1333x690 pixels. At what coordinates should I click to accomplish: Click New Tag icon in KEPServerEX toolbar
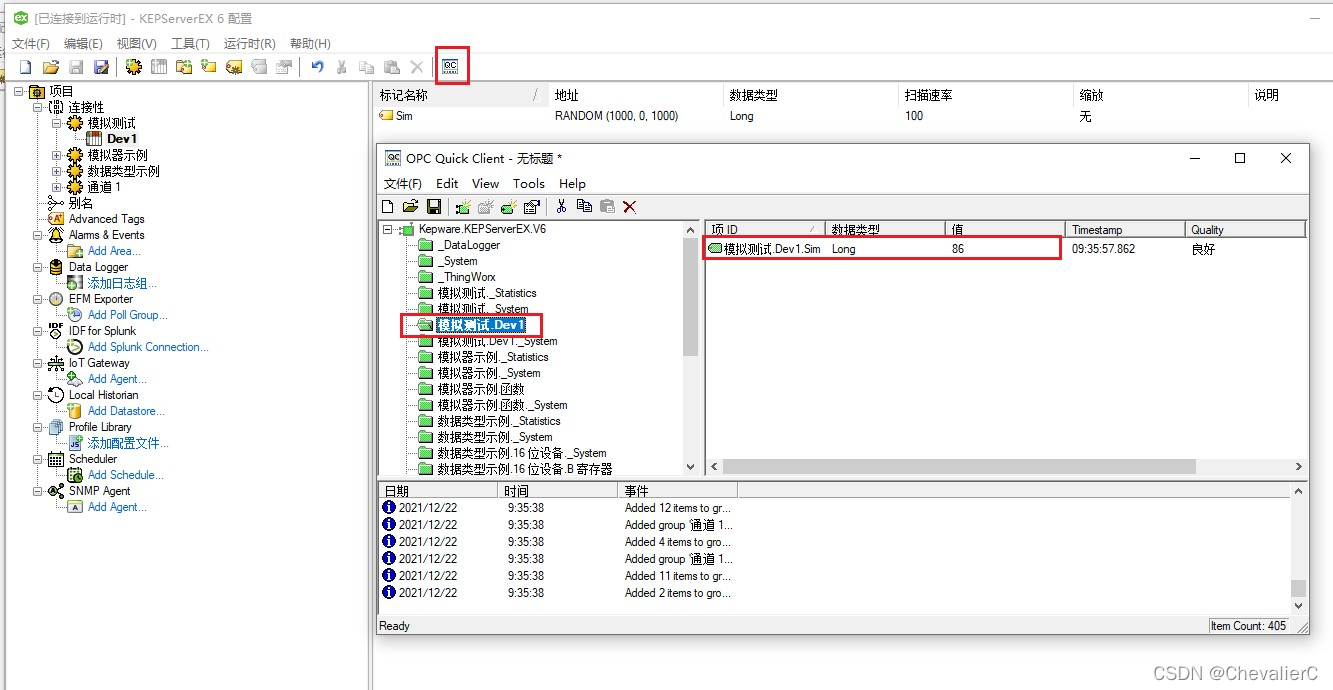pos(208,67)
